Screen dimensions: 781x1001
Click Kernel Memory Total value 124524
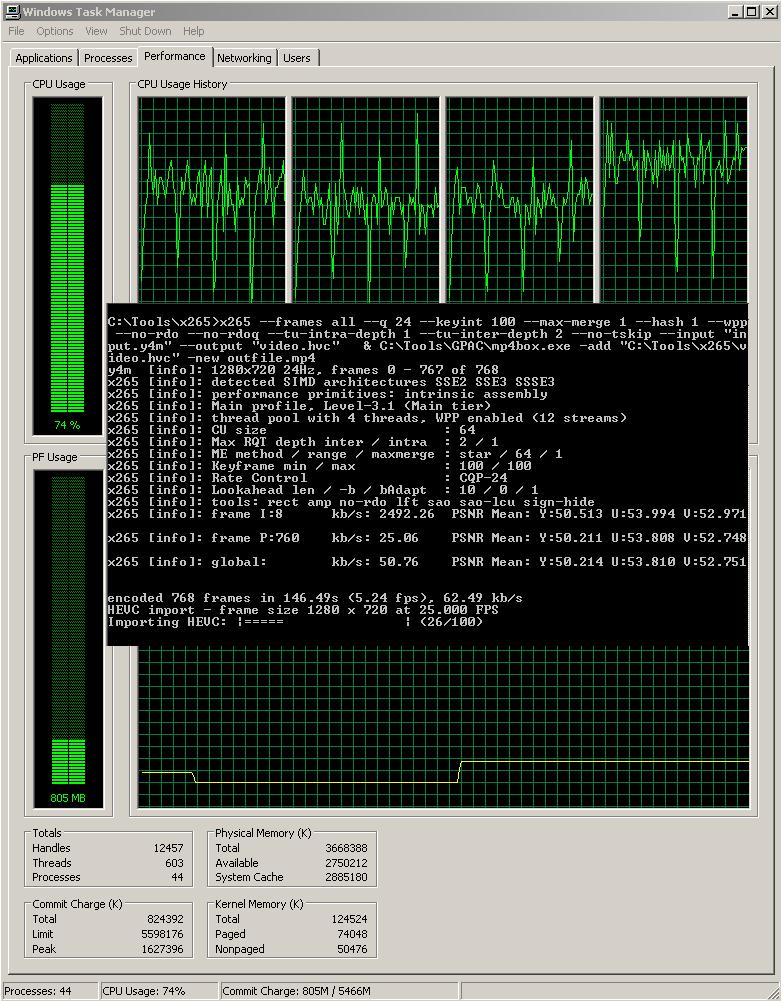pyautogui.click(x=349, y=919)
